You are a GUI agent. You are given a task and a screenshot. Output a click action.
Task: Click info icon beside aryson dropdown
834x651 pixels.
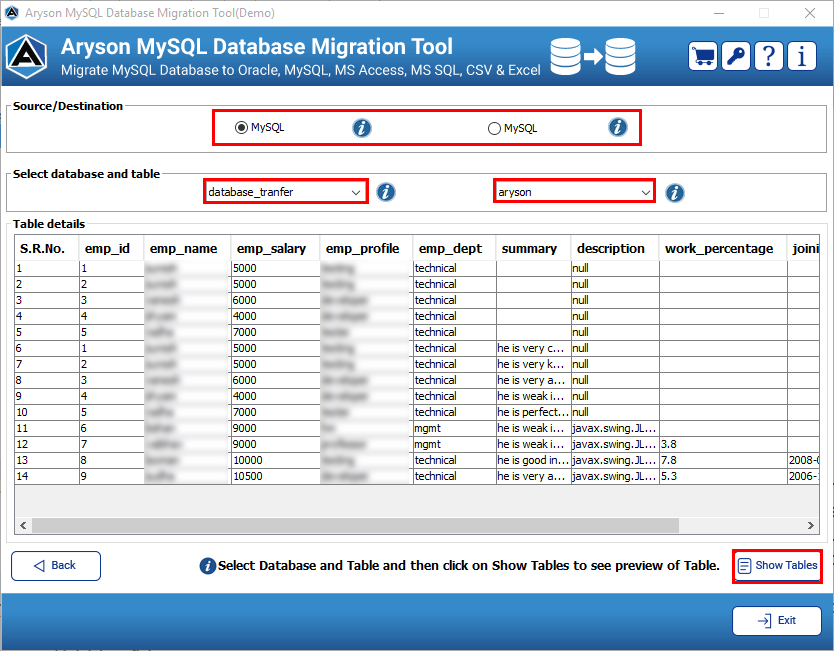tap(675, 193)
